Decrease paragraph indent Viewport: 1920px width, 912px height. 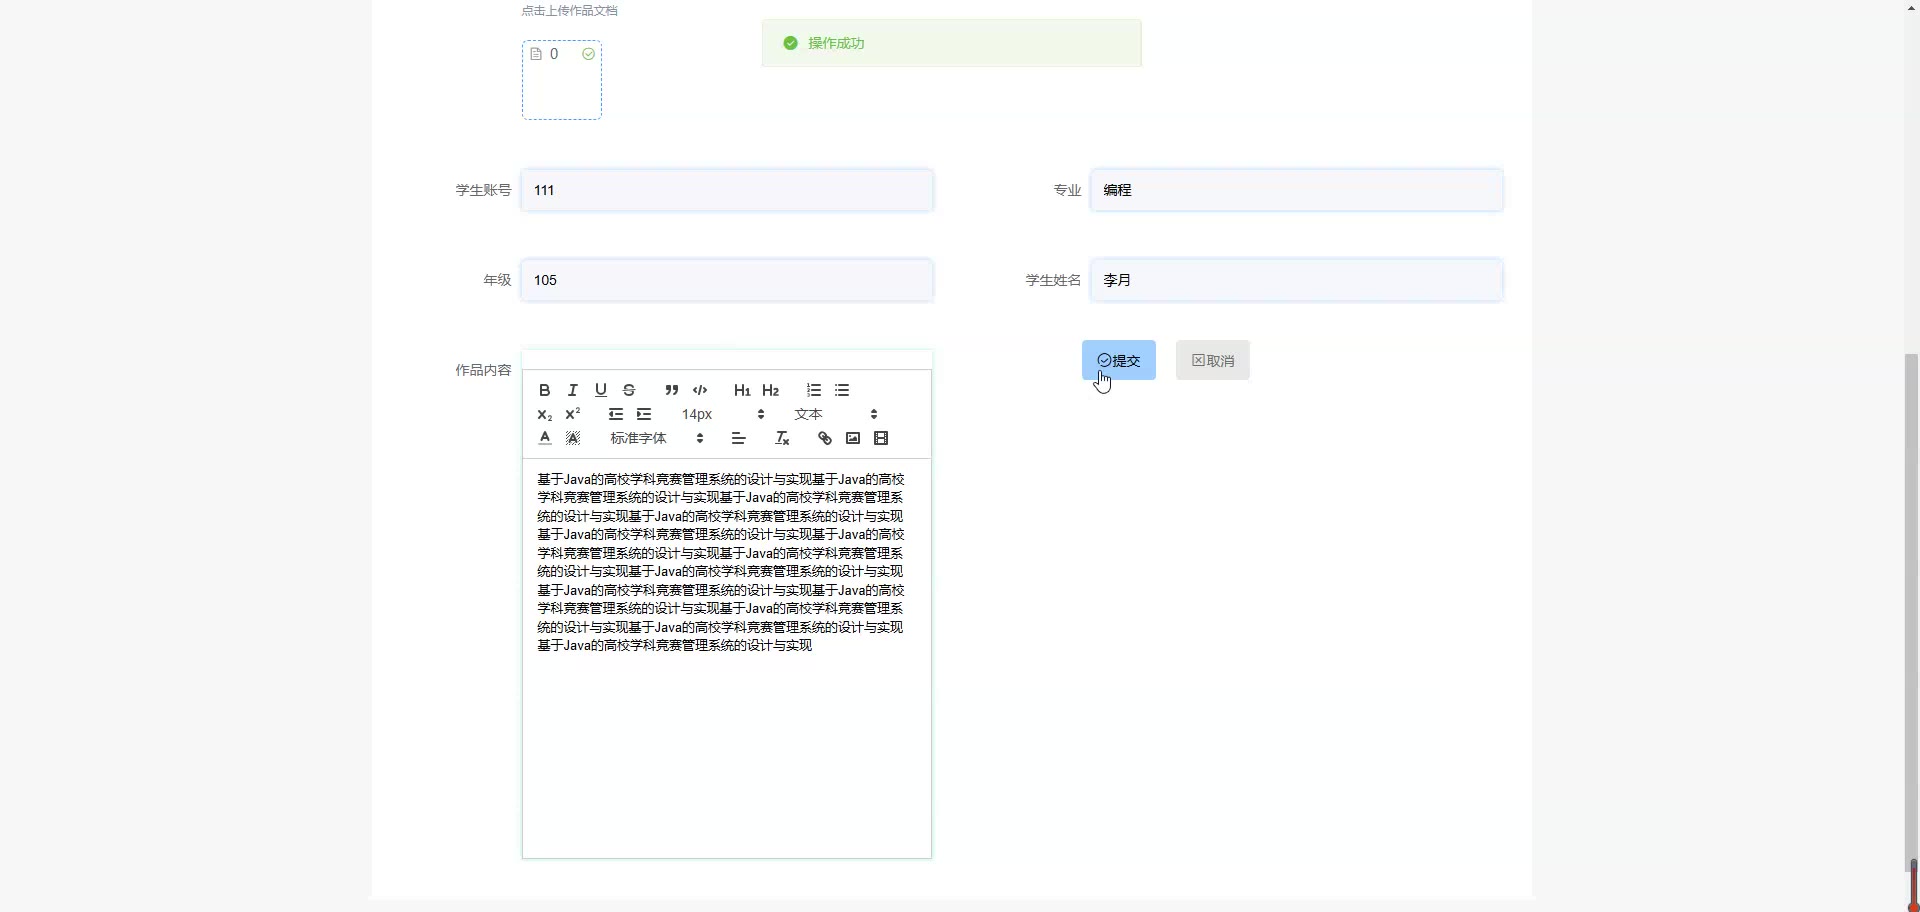[616, 414]
